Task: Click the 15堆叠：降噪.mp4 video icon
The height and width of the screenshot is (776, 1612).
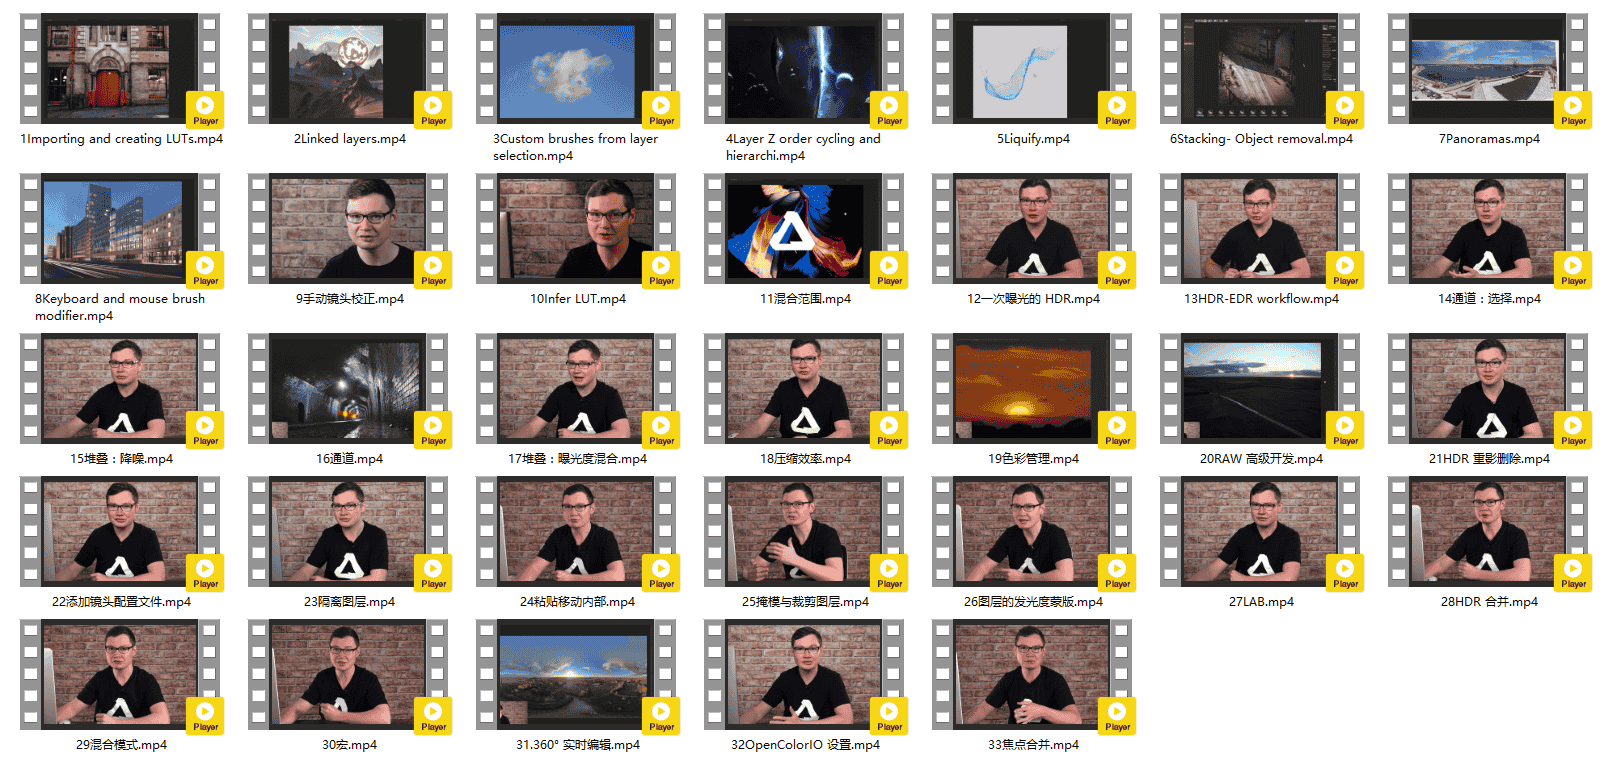Action: (120, 389)
